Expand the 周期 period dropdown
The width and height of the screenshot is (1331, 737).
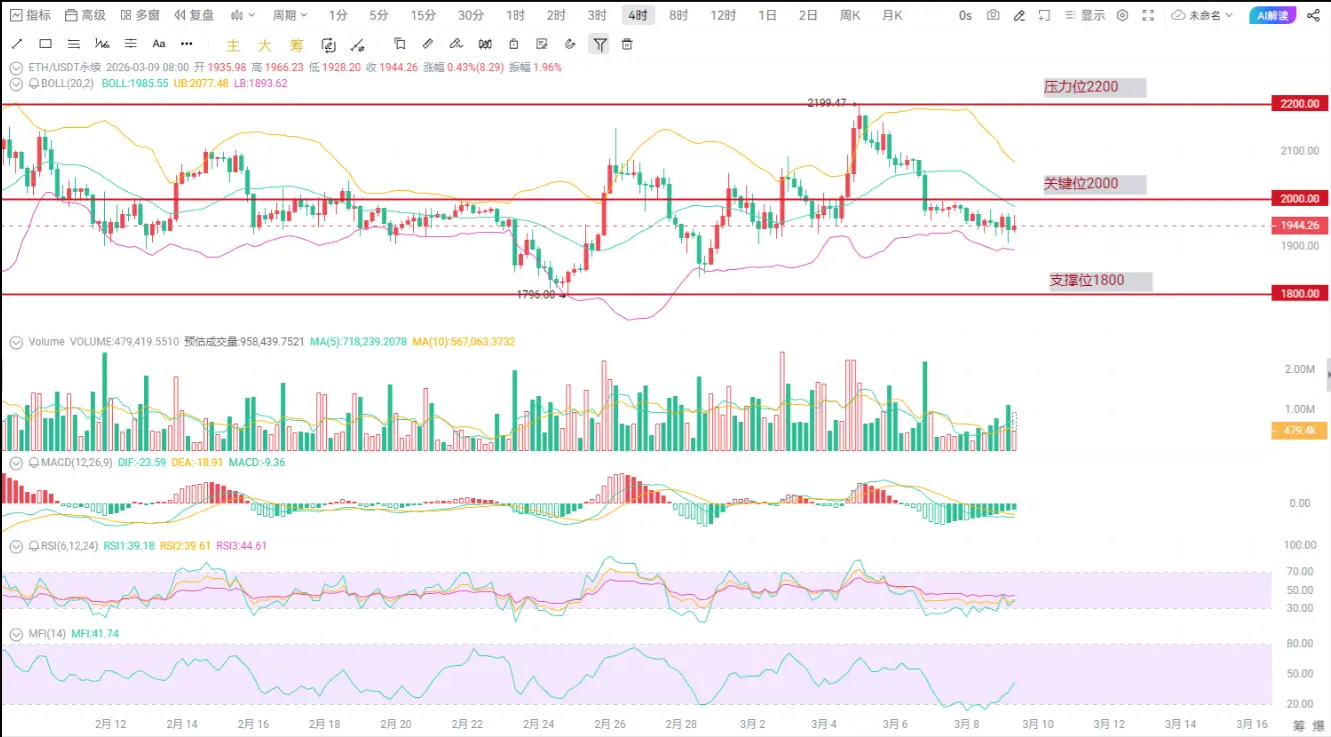290,15
